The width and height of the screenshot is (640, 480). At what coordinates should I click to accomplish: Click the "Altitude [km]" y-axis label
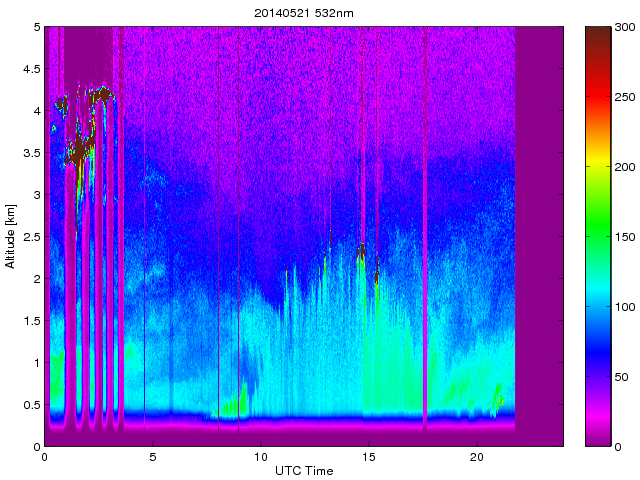point(10,236)
